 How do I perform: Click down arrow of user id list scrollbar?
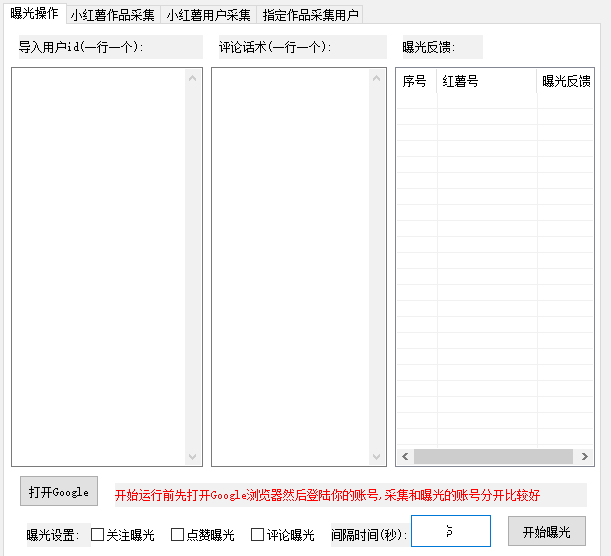coord(194,457)
